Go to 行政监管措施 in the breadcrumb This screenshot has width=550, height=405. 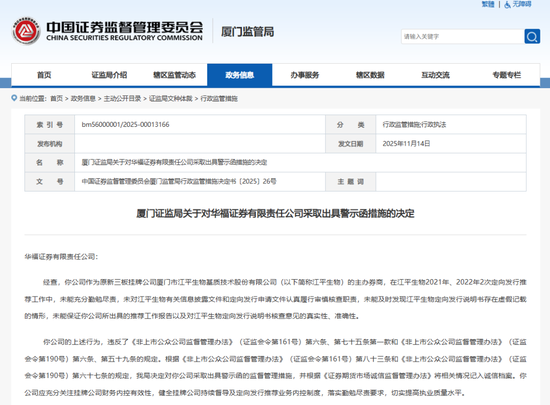(x=219, y=99)
